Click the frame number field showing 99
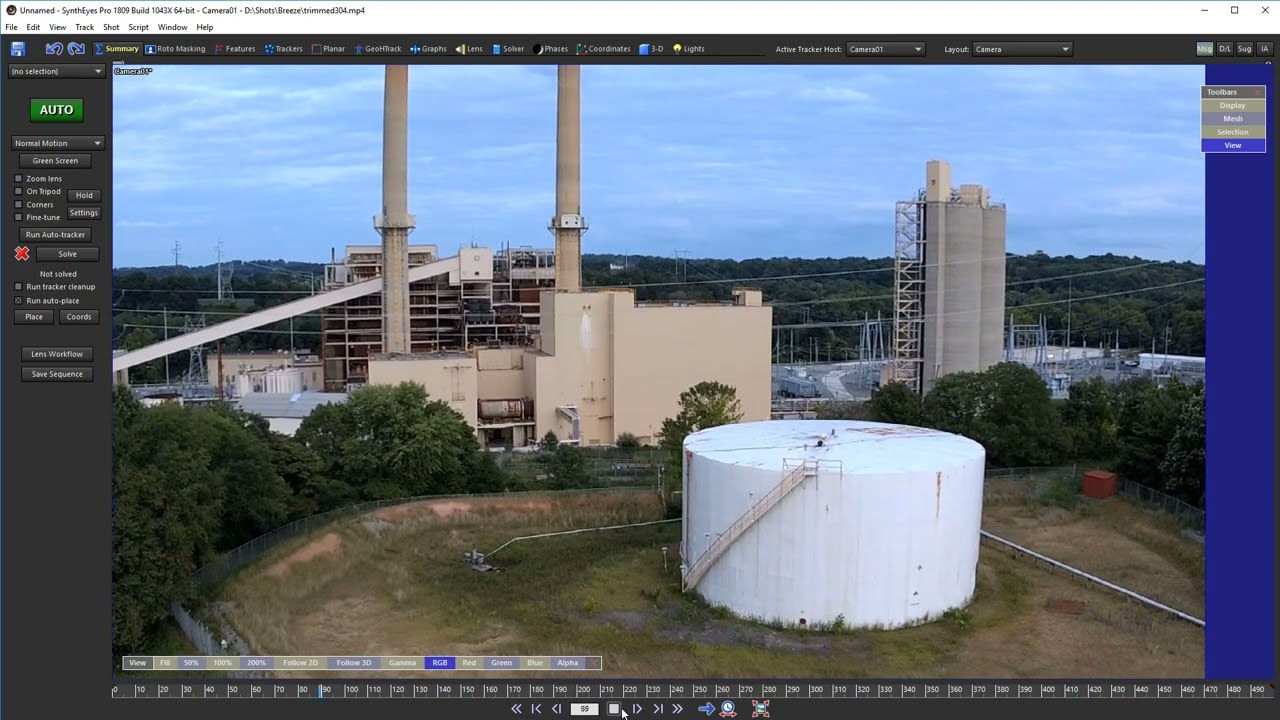This screenshot has height=720, width=1280. [585, 709]
